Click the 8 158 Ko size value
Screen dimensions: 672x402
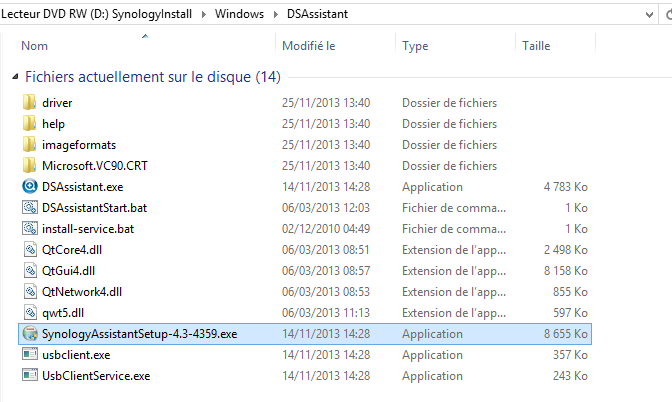[x=565, y=271]
